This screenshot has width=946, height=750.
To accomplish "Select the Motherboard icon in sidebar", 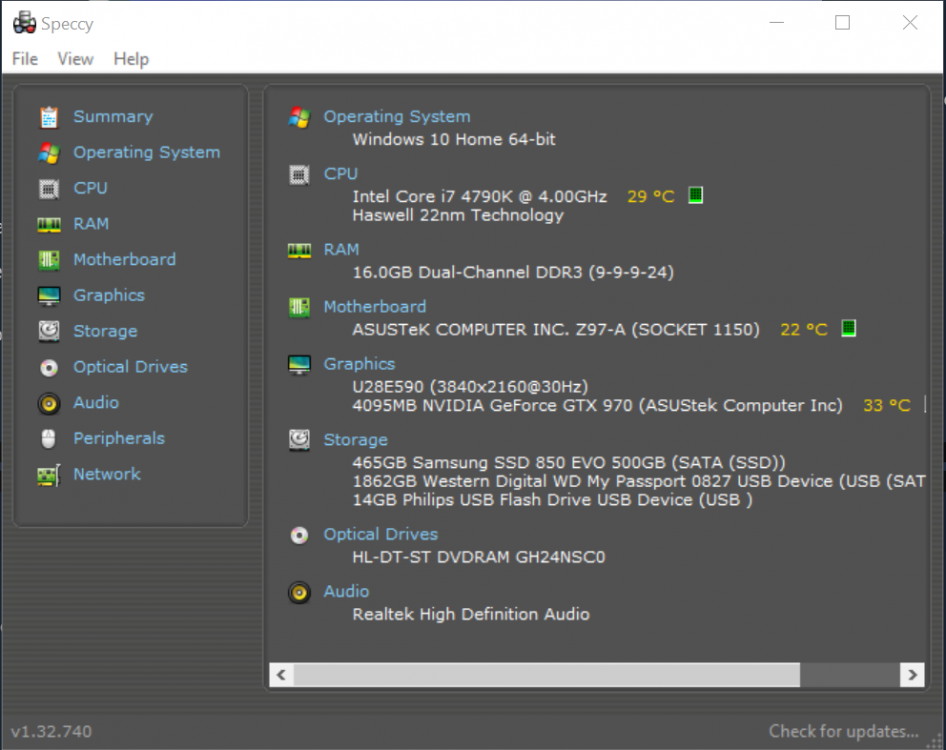I will 48,260.
